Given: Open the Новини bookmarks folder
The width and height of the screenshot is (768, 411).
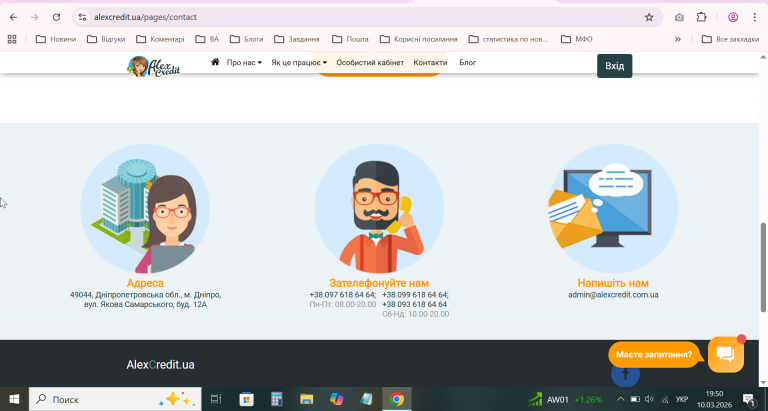Looking at the screenshot, I should (56, 39).
